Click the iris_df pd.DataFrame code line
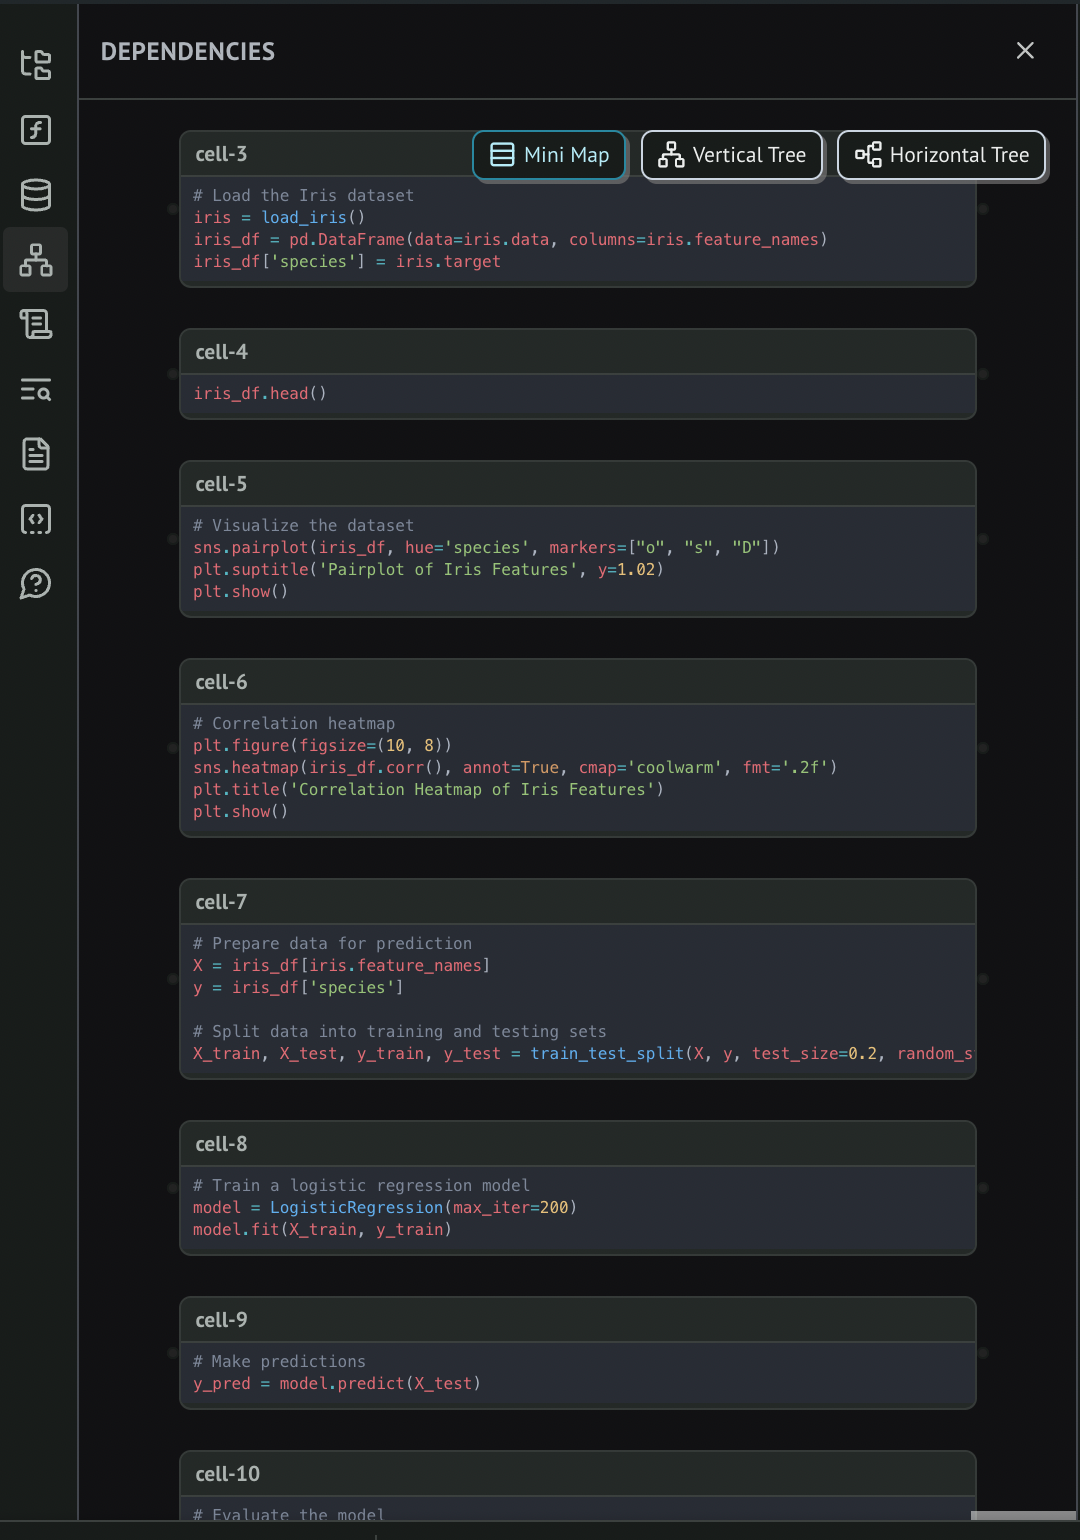This screenshot has height=1540, width=1080. pyautogui.click(x=510, y=240)
